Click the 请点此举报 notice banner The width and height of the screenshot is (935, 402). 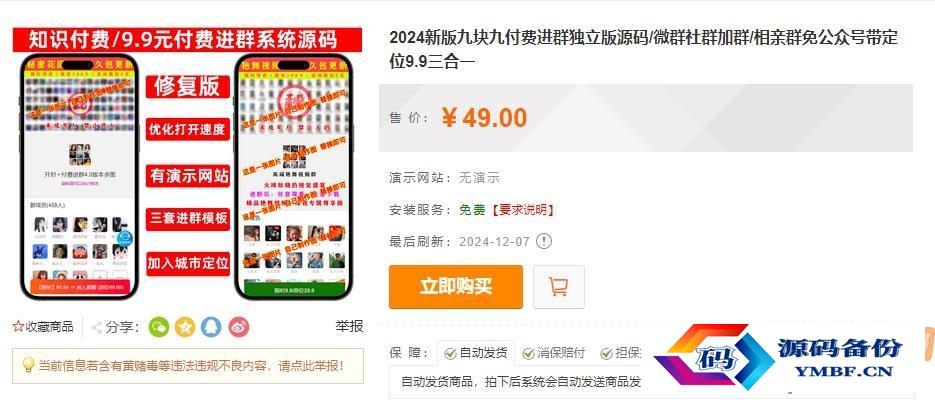click(188, 366)
